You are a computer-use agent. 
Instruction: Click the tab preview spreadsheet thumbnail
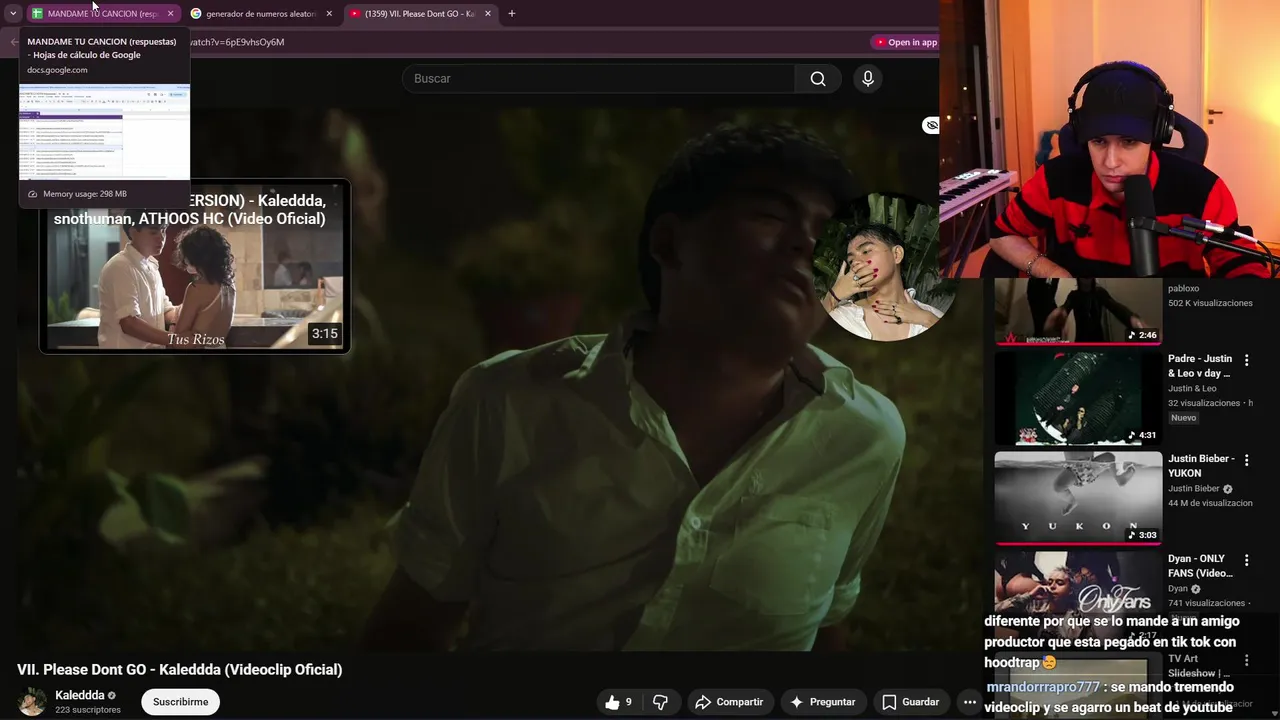coord(105,131)
